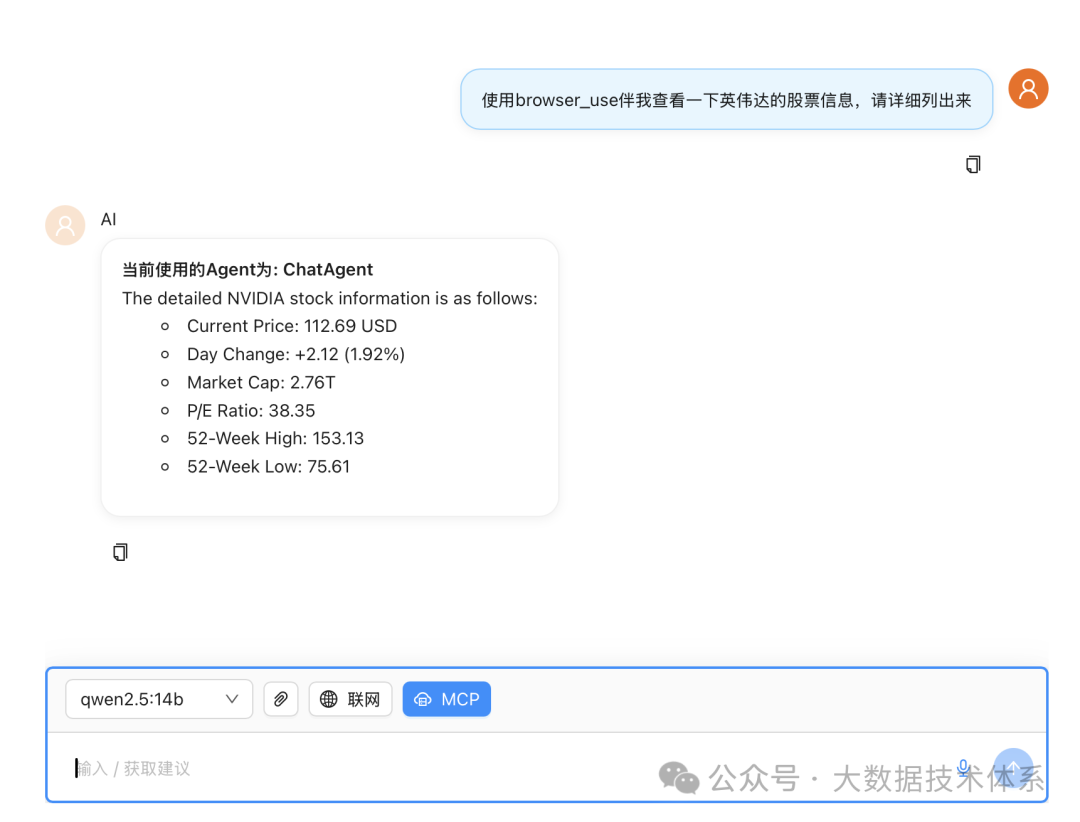Image resolution: width=1080 pixels, height=822 pixels.
Task: Click the user message about browser_use
Action: tap(726, 100)
